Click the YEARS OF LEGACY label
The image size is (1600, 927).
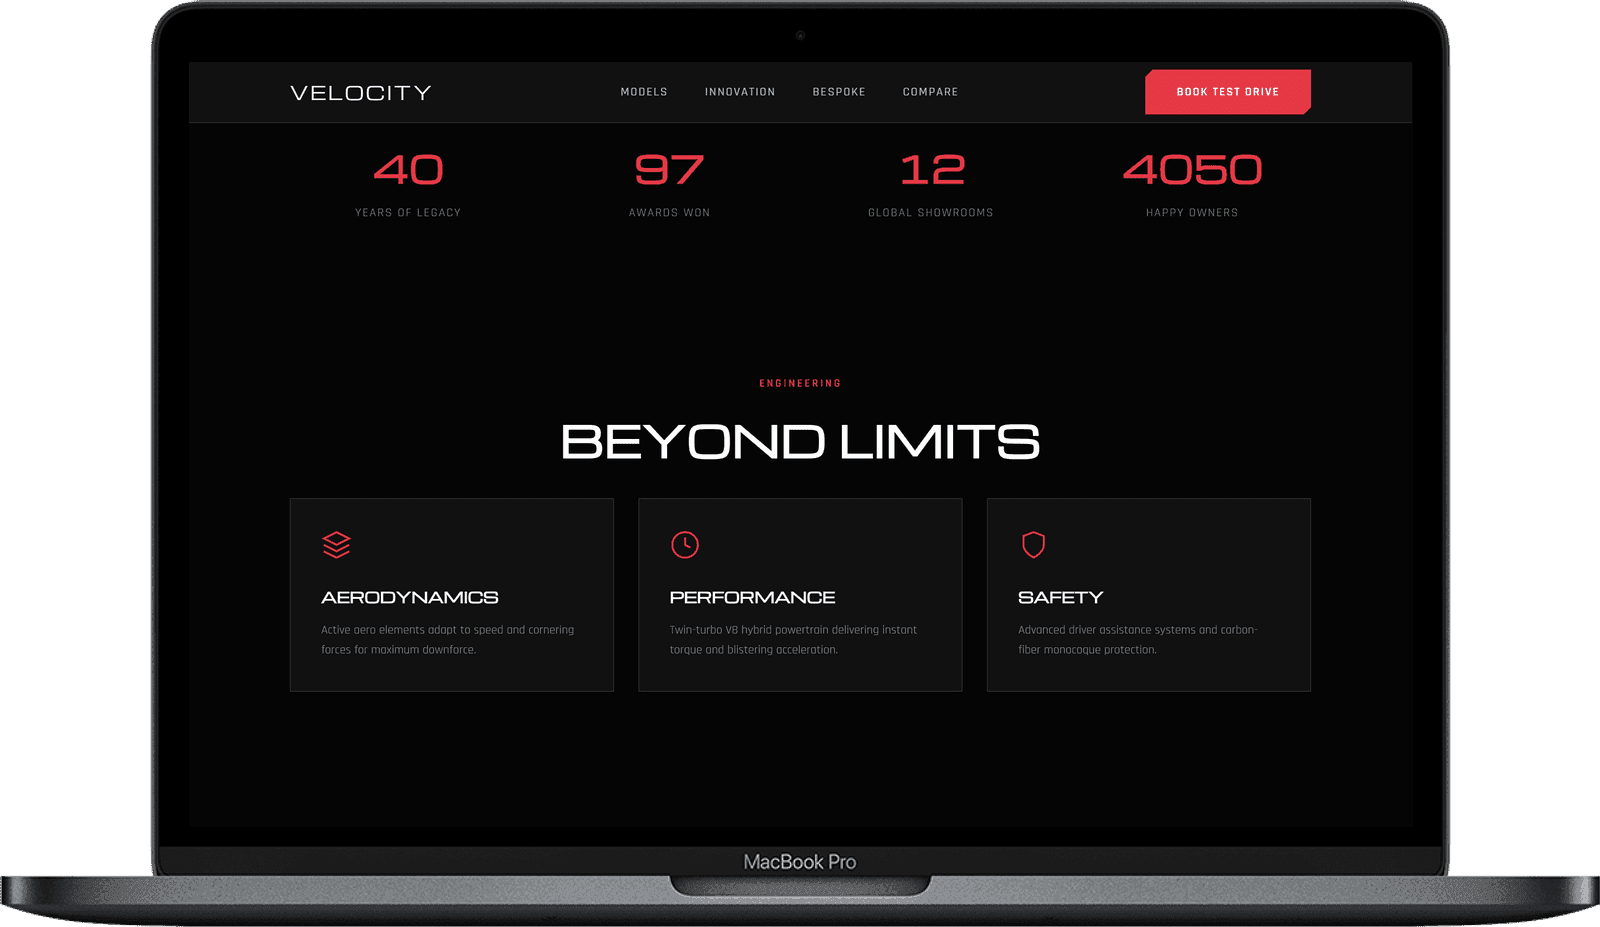pos(408,213)
